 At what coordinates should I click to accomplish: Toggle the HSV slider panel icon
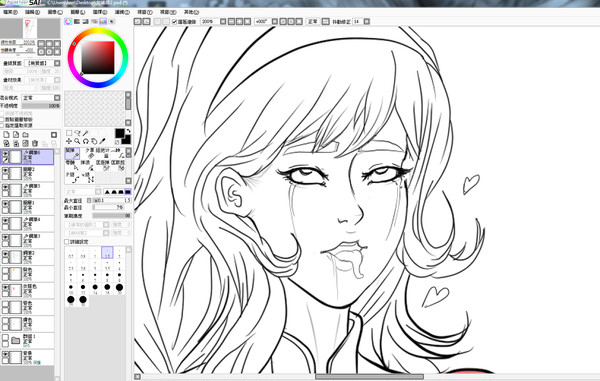point(85,21)
